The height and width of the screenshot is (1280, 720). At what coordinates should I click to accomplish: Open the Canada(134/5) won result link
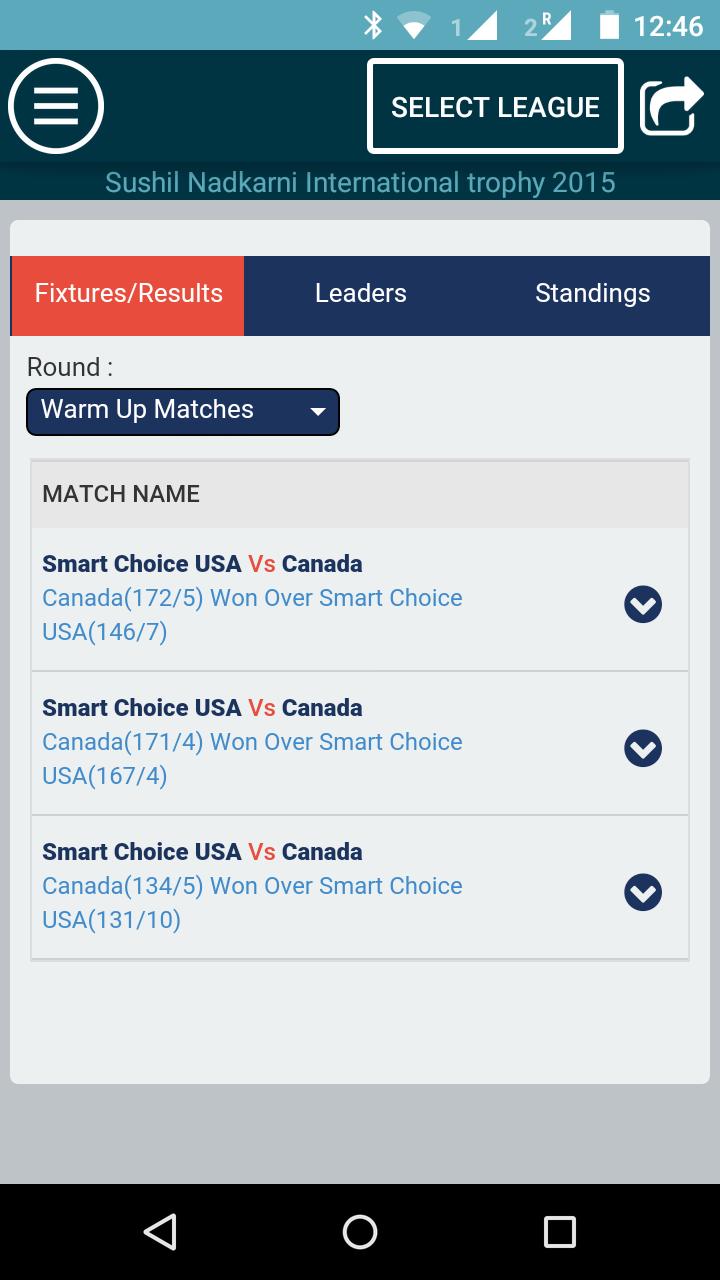point(252,902)
